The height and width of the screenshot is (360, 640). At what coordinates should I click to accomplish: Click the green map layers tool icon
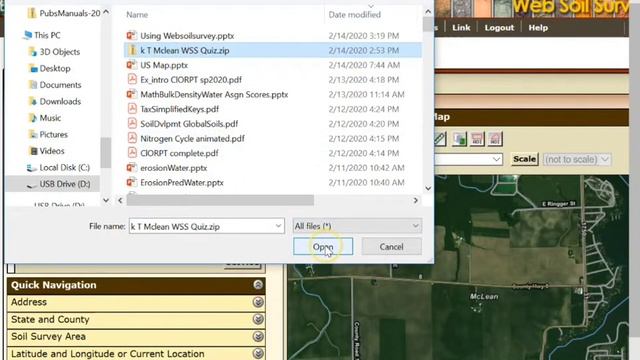click(x=459, y=139)
